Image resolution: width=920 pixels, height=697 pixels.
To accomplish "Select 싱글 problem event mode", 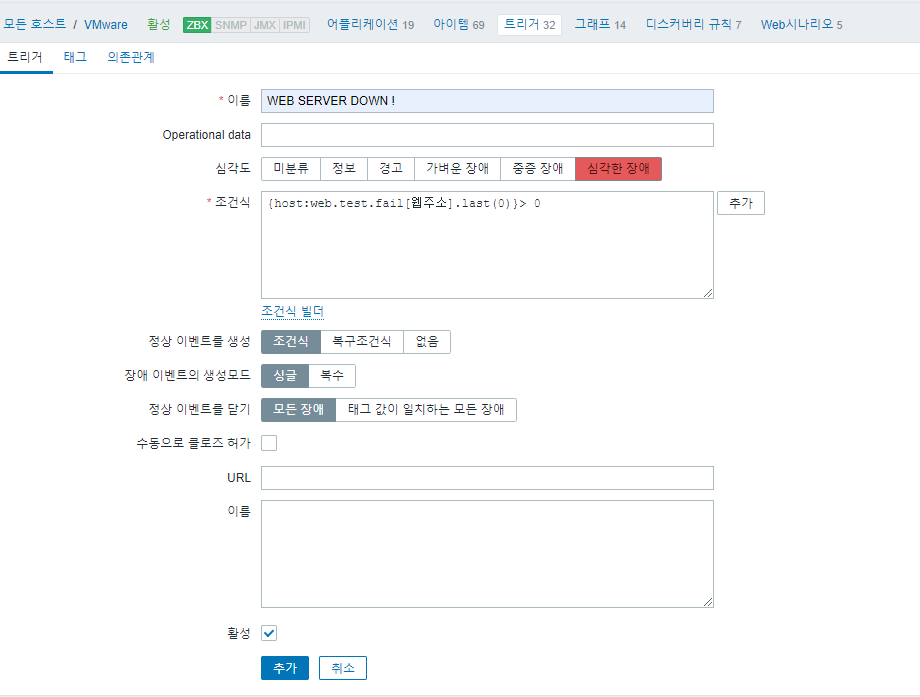I will pyautogui.click(x=285, y=376).
